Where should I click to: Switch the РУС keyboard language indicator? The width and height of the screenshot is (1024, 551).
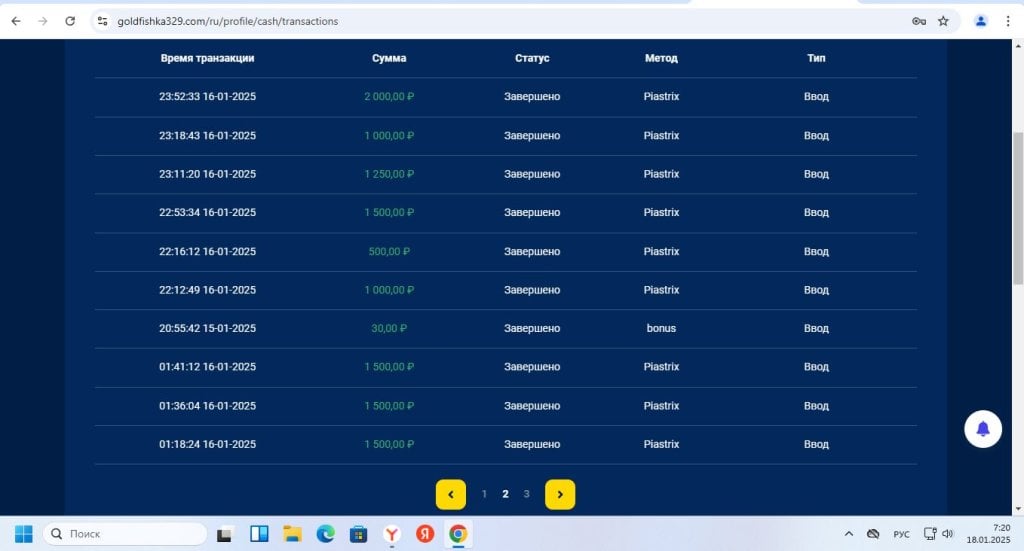(x=901, y=534)
